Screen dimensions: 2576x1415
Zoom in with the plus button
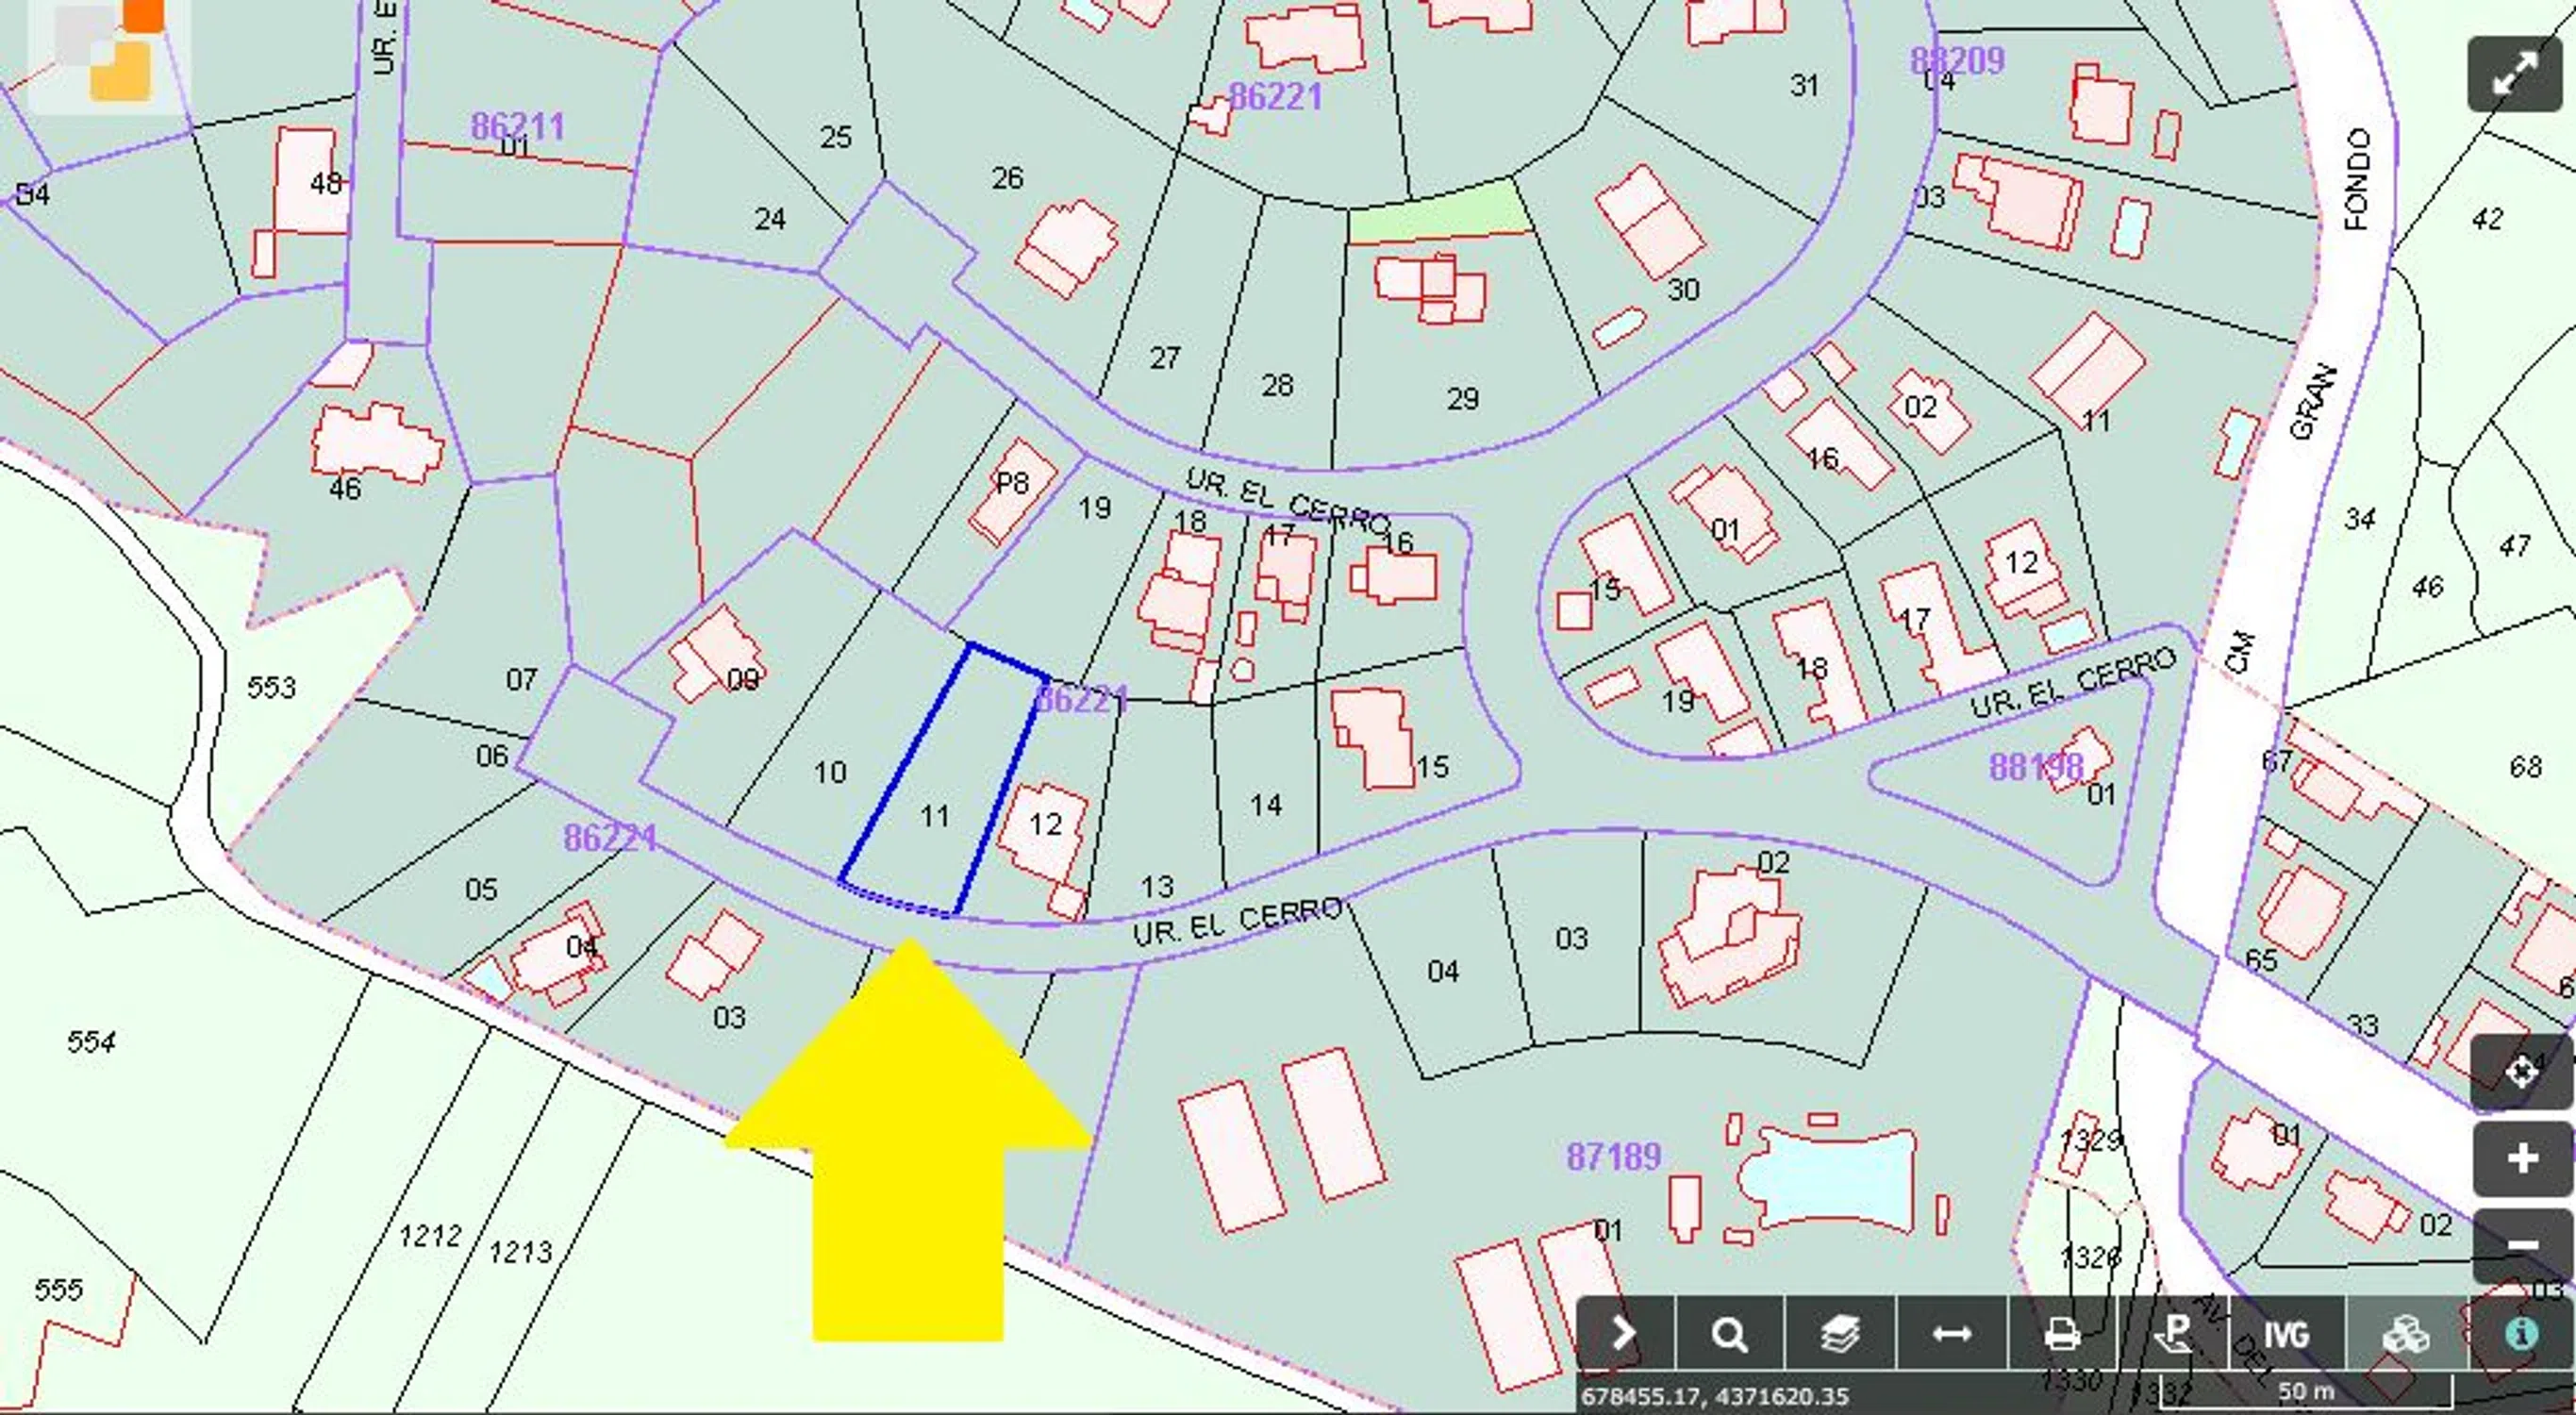pyautogui.click(x=2521, y=1158)
